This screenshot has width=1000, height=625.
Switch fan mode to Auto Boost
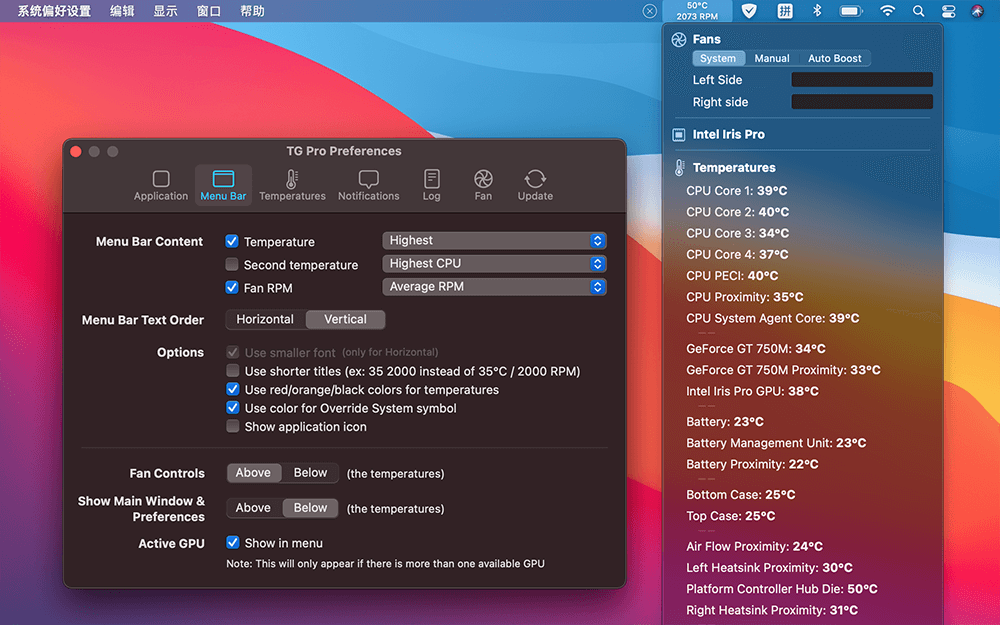click(x=835, y=58)
